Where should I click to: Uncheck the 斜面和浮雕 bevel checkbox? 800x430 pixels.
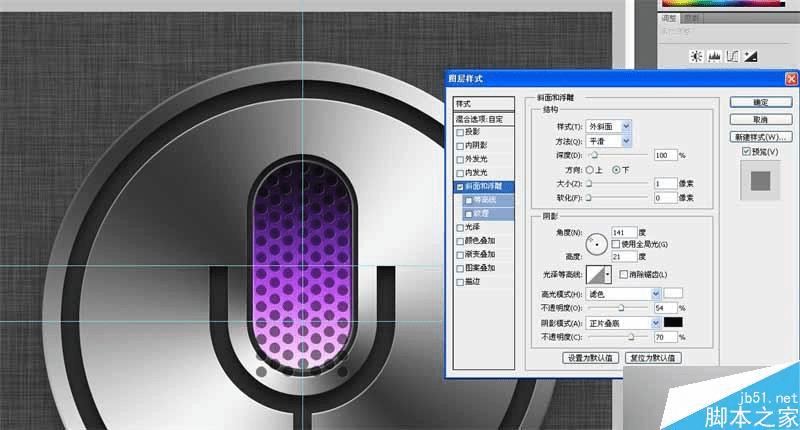(460, 187)
